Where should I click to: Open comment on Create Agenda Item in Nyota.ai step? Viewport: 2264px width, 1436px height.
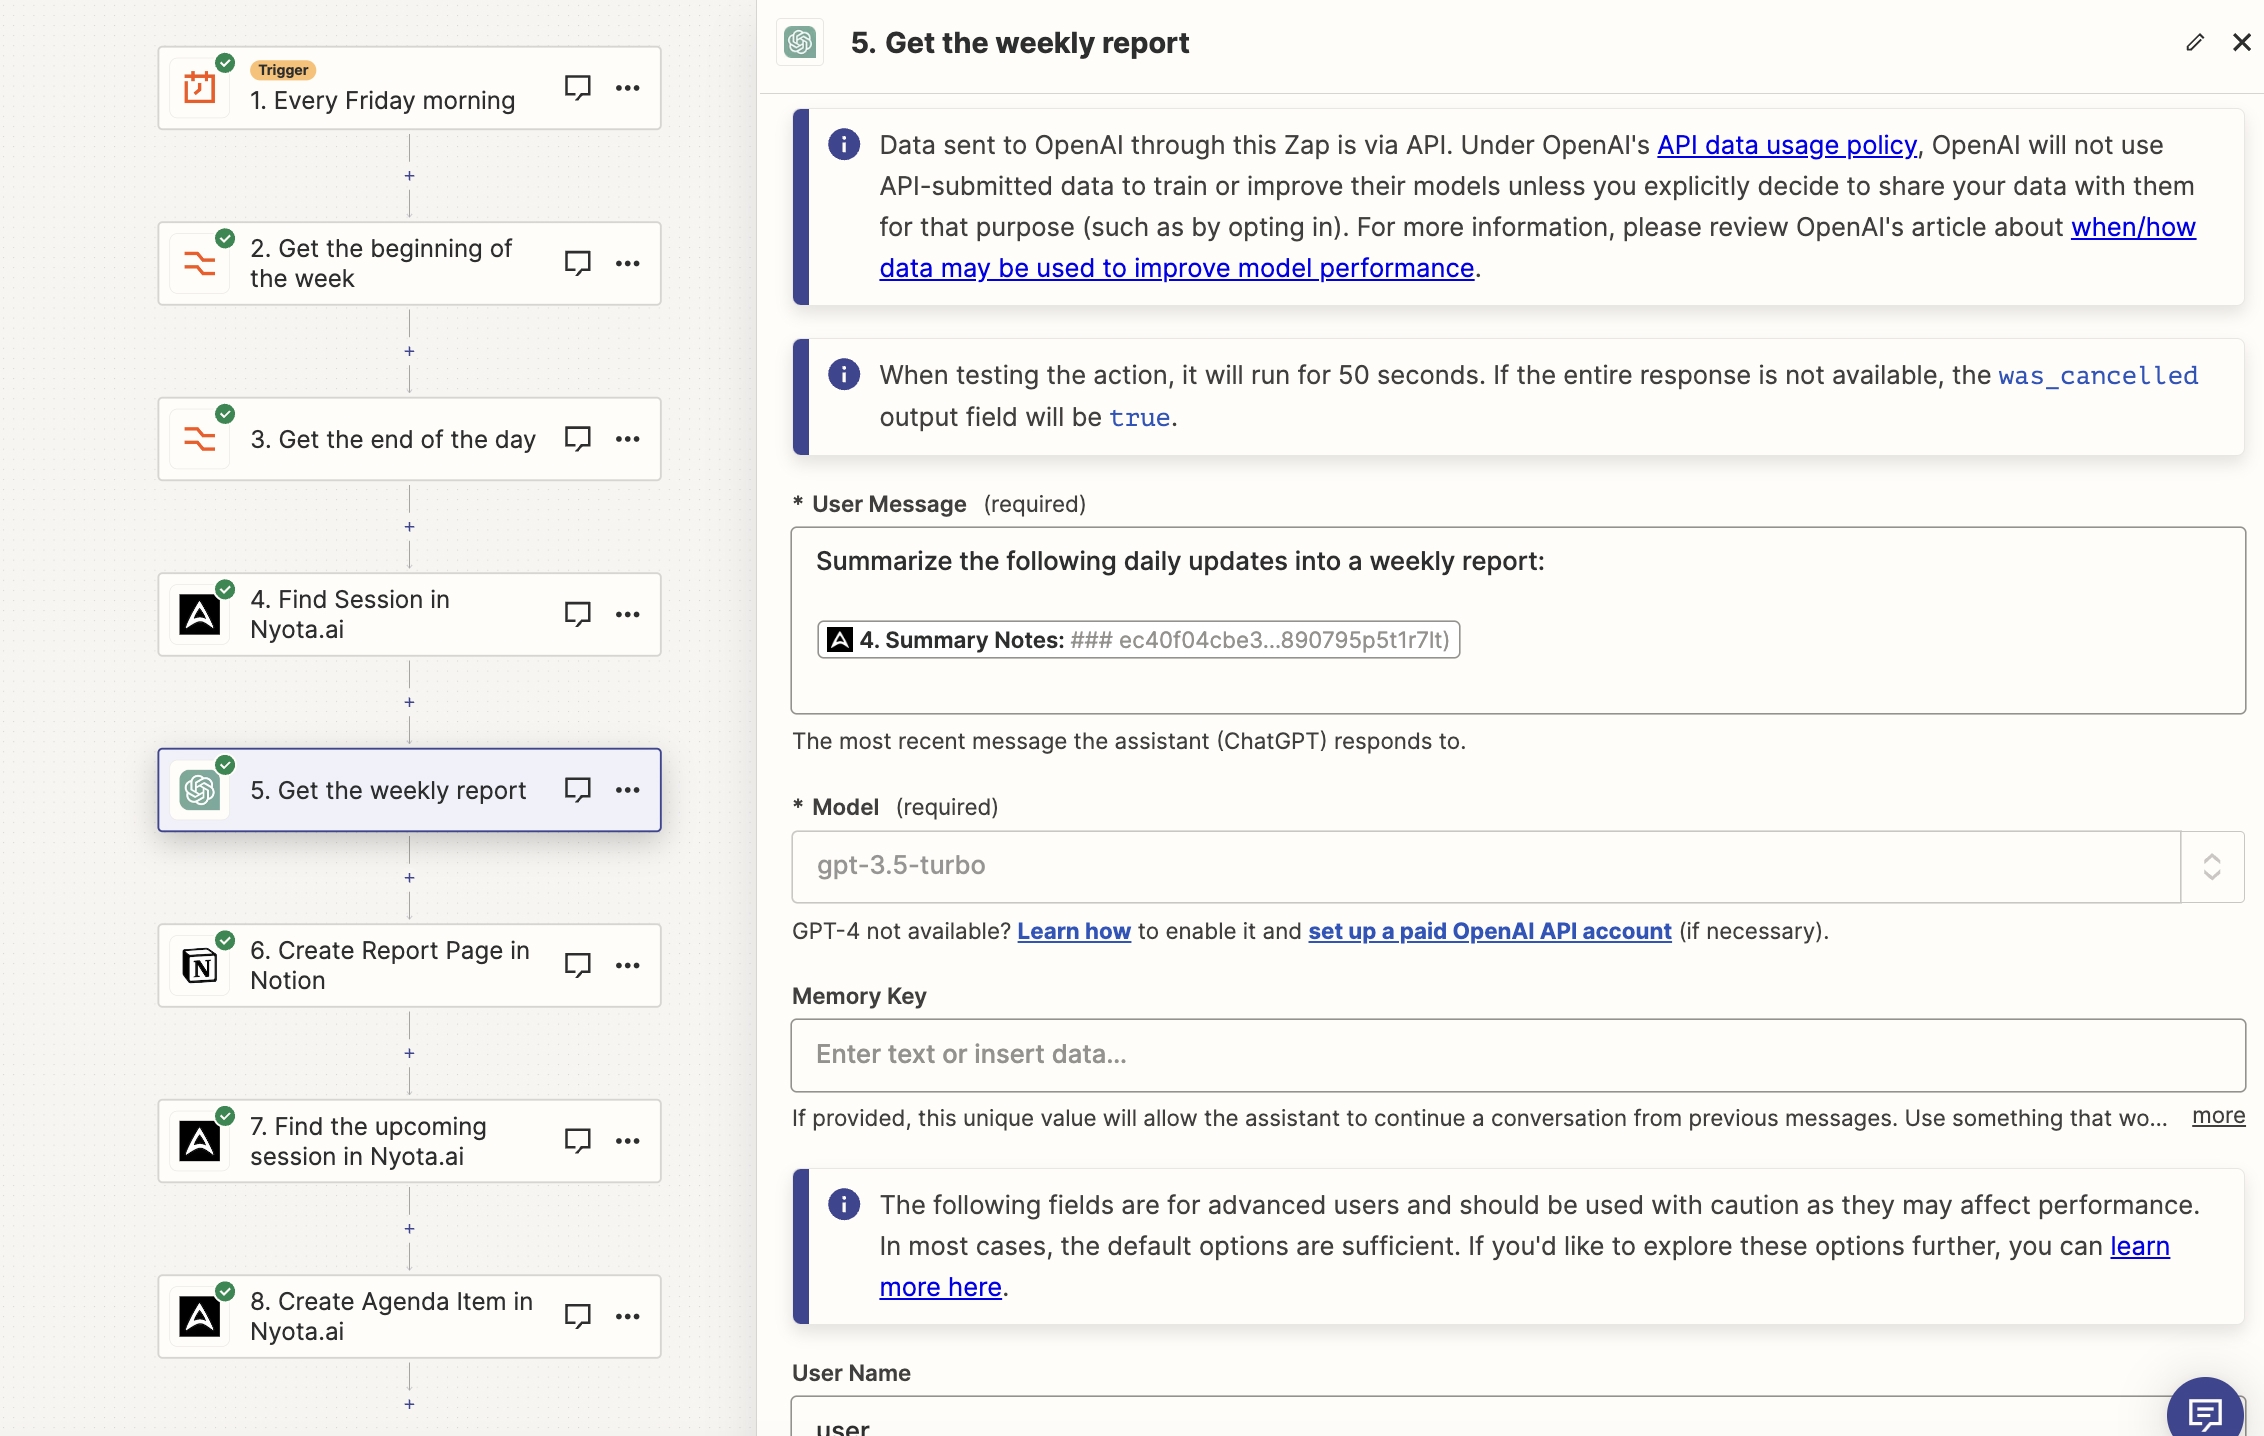click(x=577, y=1316)
